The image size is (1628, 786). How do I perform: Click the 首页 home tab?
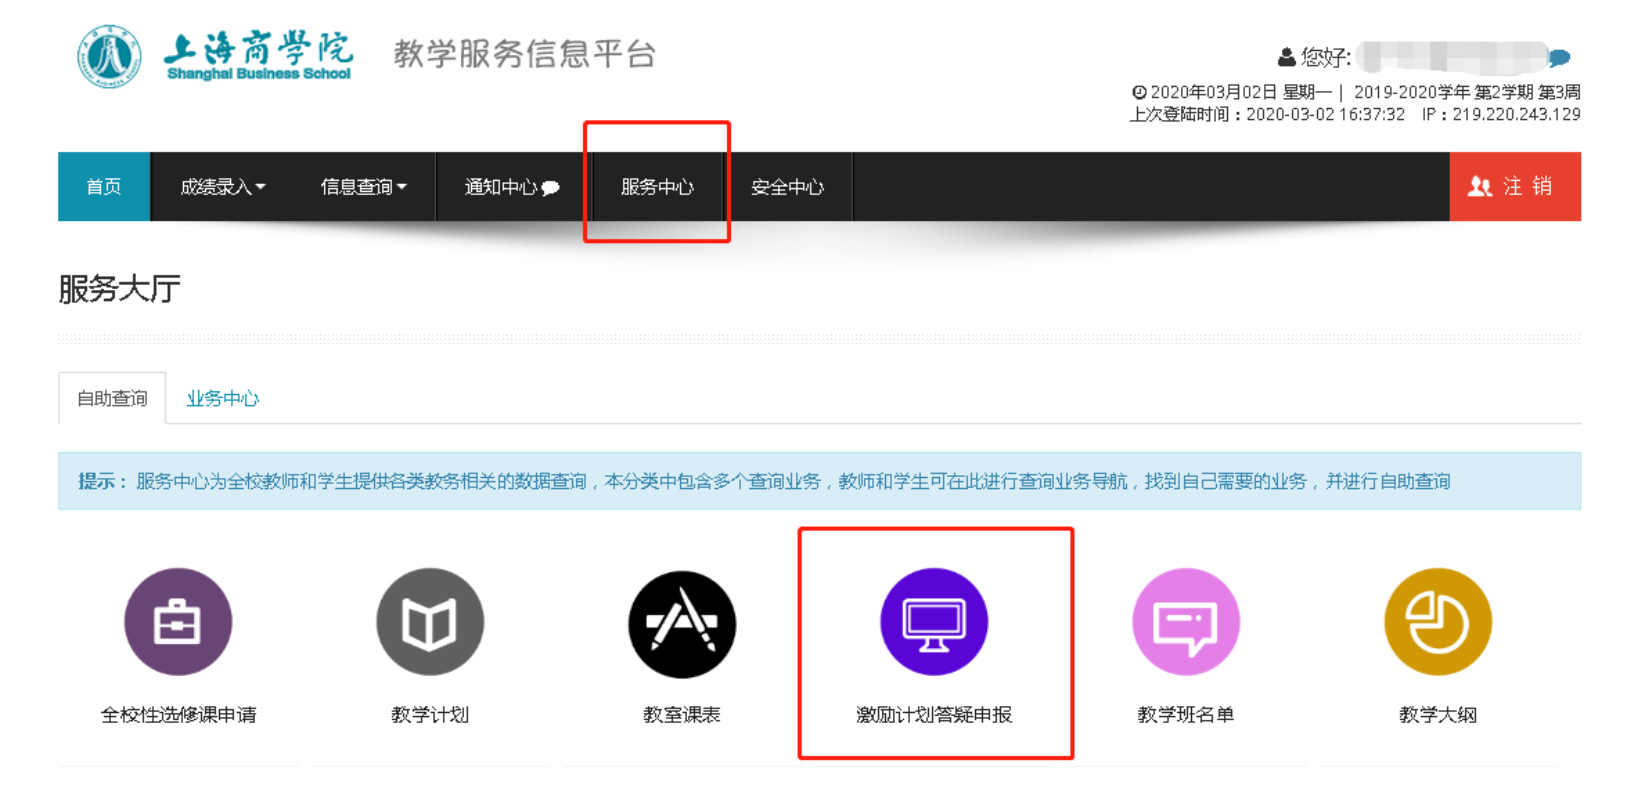click(x=104, y=187)
